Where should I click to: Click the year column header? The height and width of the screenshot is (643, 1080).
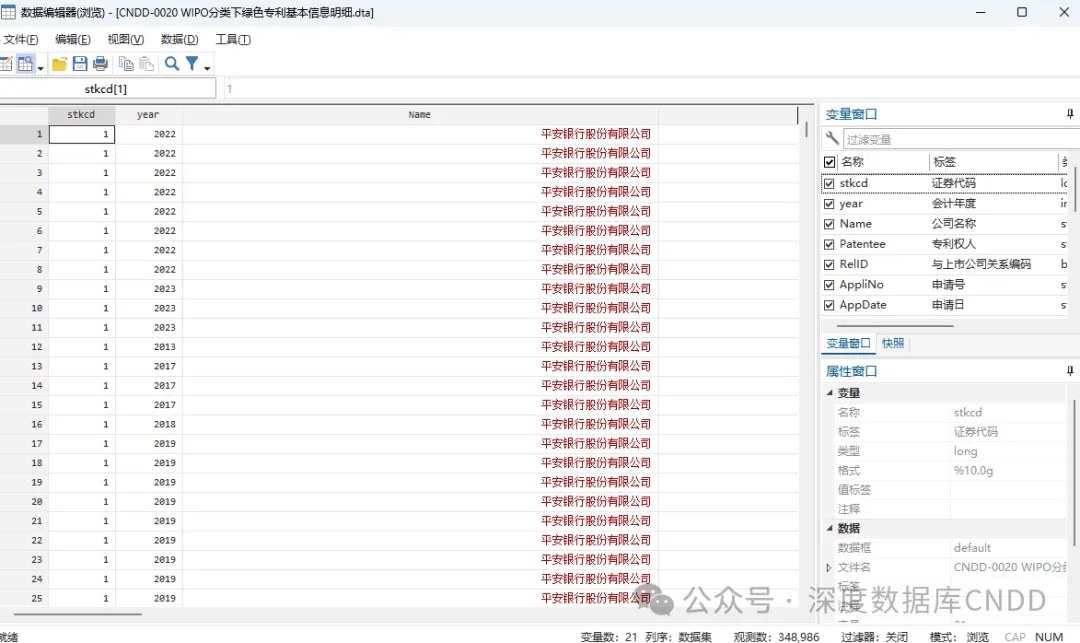click(x=148, y=115)
